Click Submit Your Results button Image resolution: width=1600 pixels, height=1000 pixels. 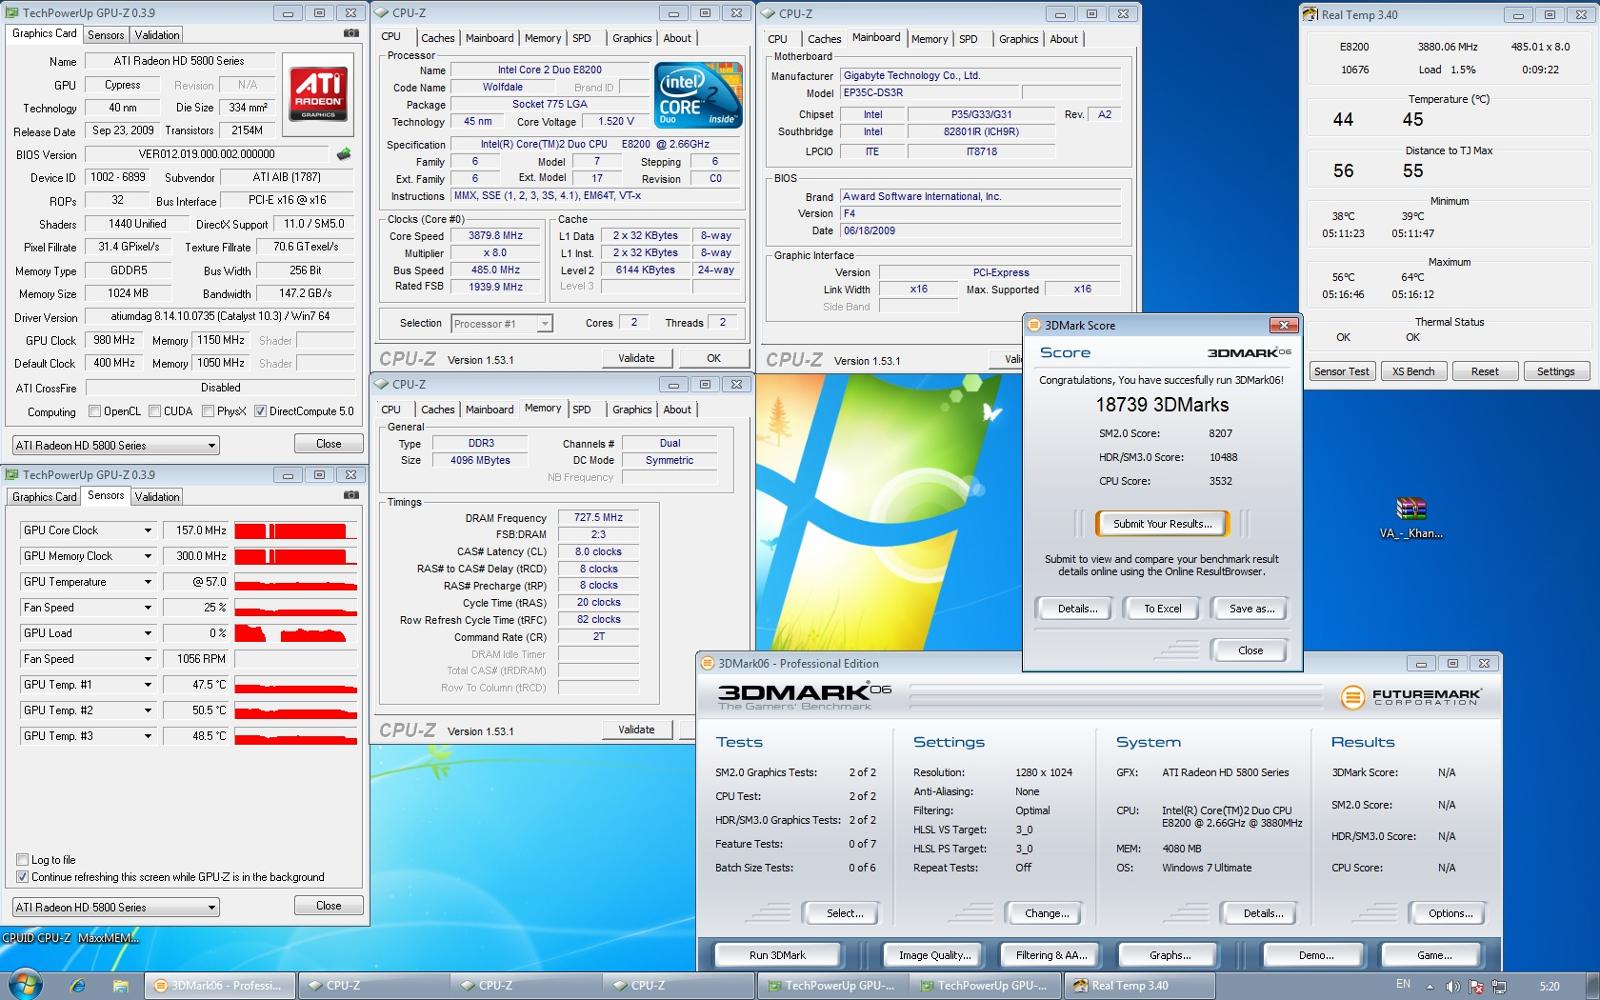pos(1162,524)
